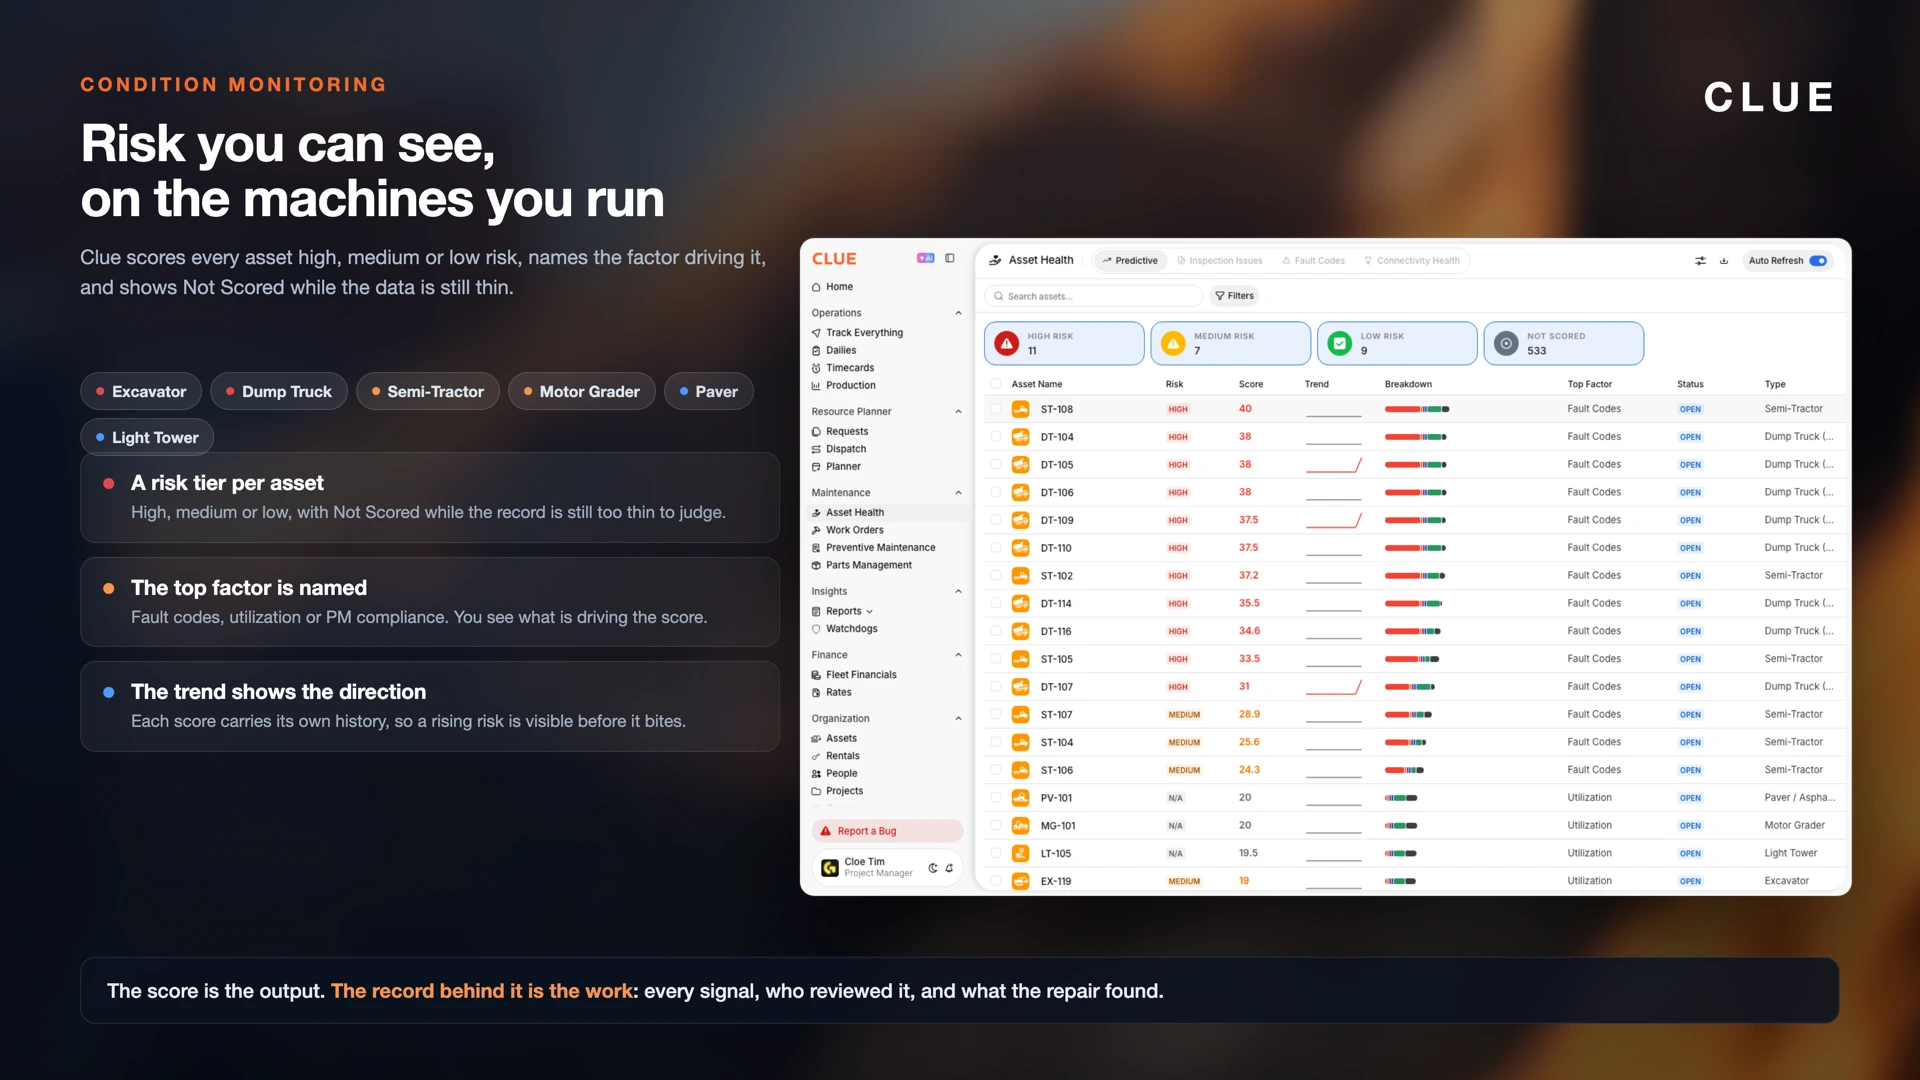This screenshot has width=1920, height=1080.
Task: Click the ST-108 breakdown bar
Action: point(1417,409)
